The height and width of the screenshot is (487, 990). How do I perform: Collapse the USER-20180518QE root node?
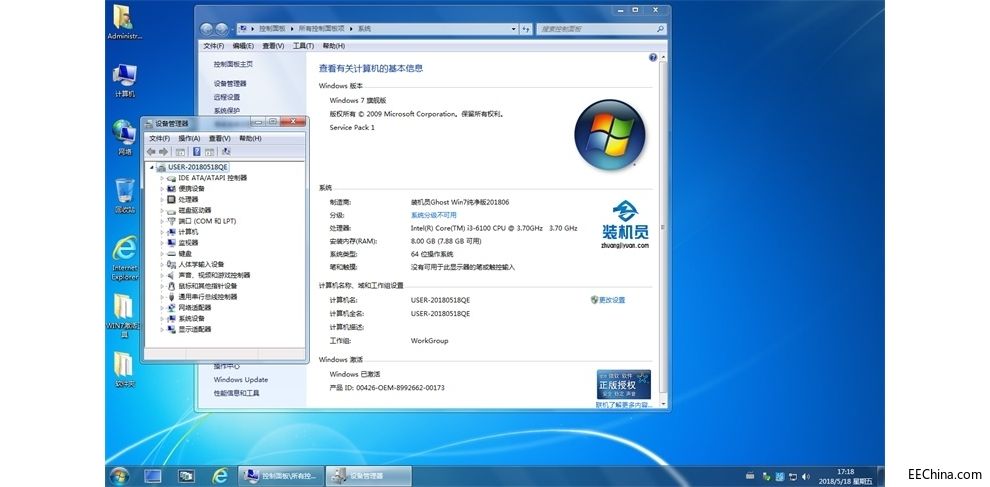click(152, 167)
